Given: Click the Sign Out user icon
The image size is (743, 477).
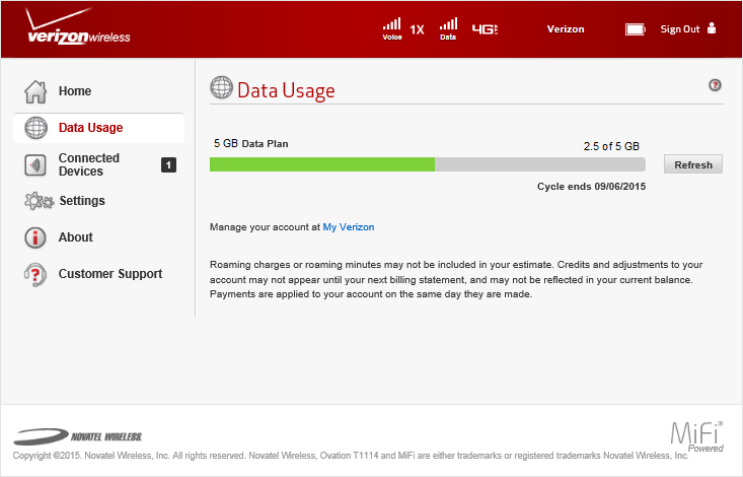Looking at the screenshot, I should click(x=711, y=28).
